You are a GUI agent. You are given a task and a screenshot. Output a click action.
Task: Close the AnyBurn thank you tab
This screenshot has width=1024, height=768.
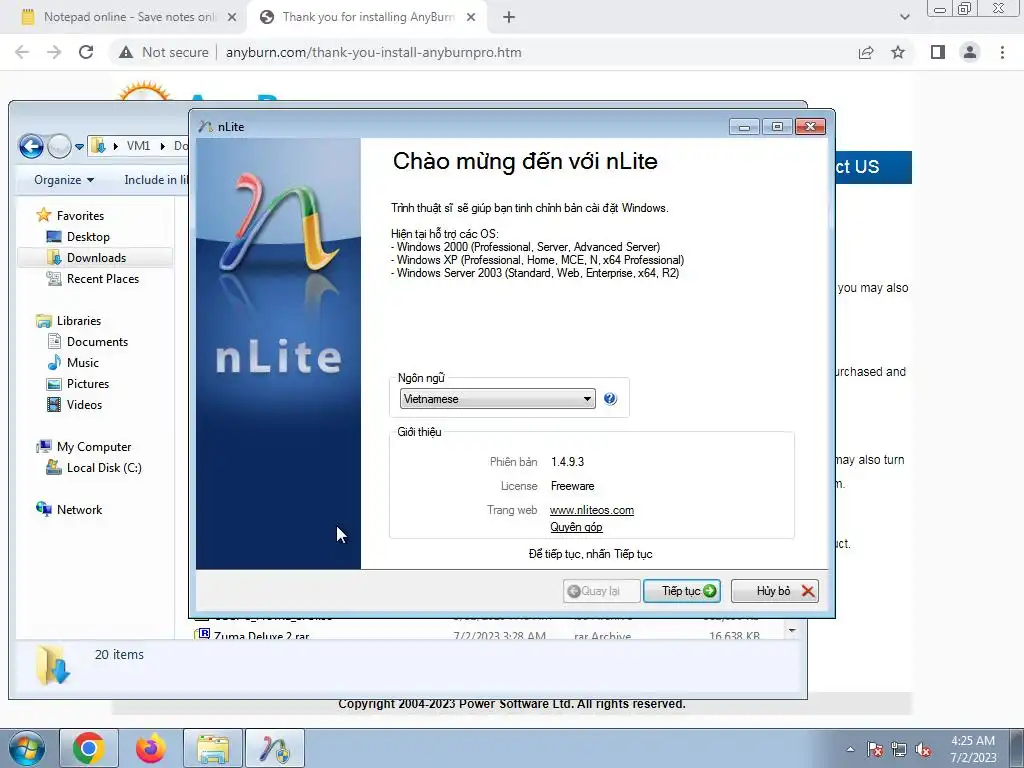pos(471,17)
